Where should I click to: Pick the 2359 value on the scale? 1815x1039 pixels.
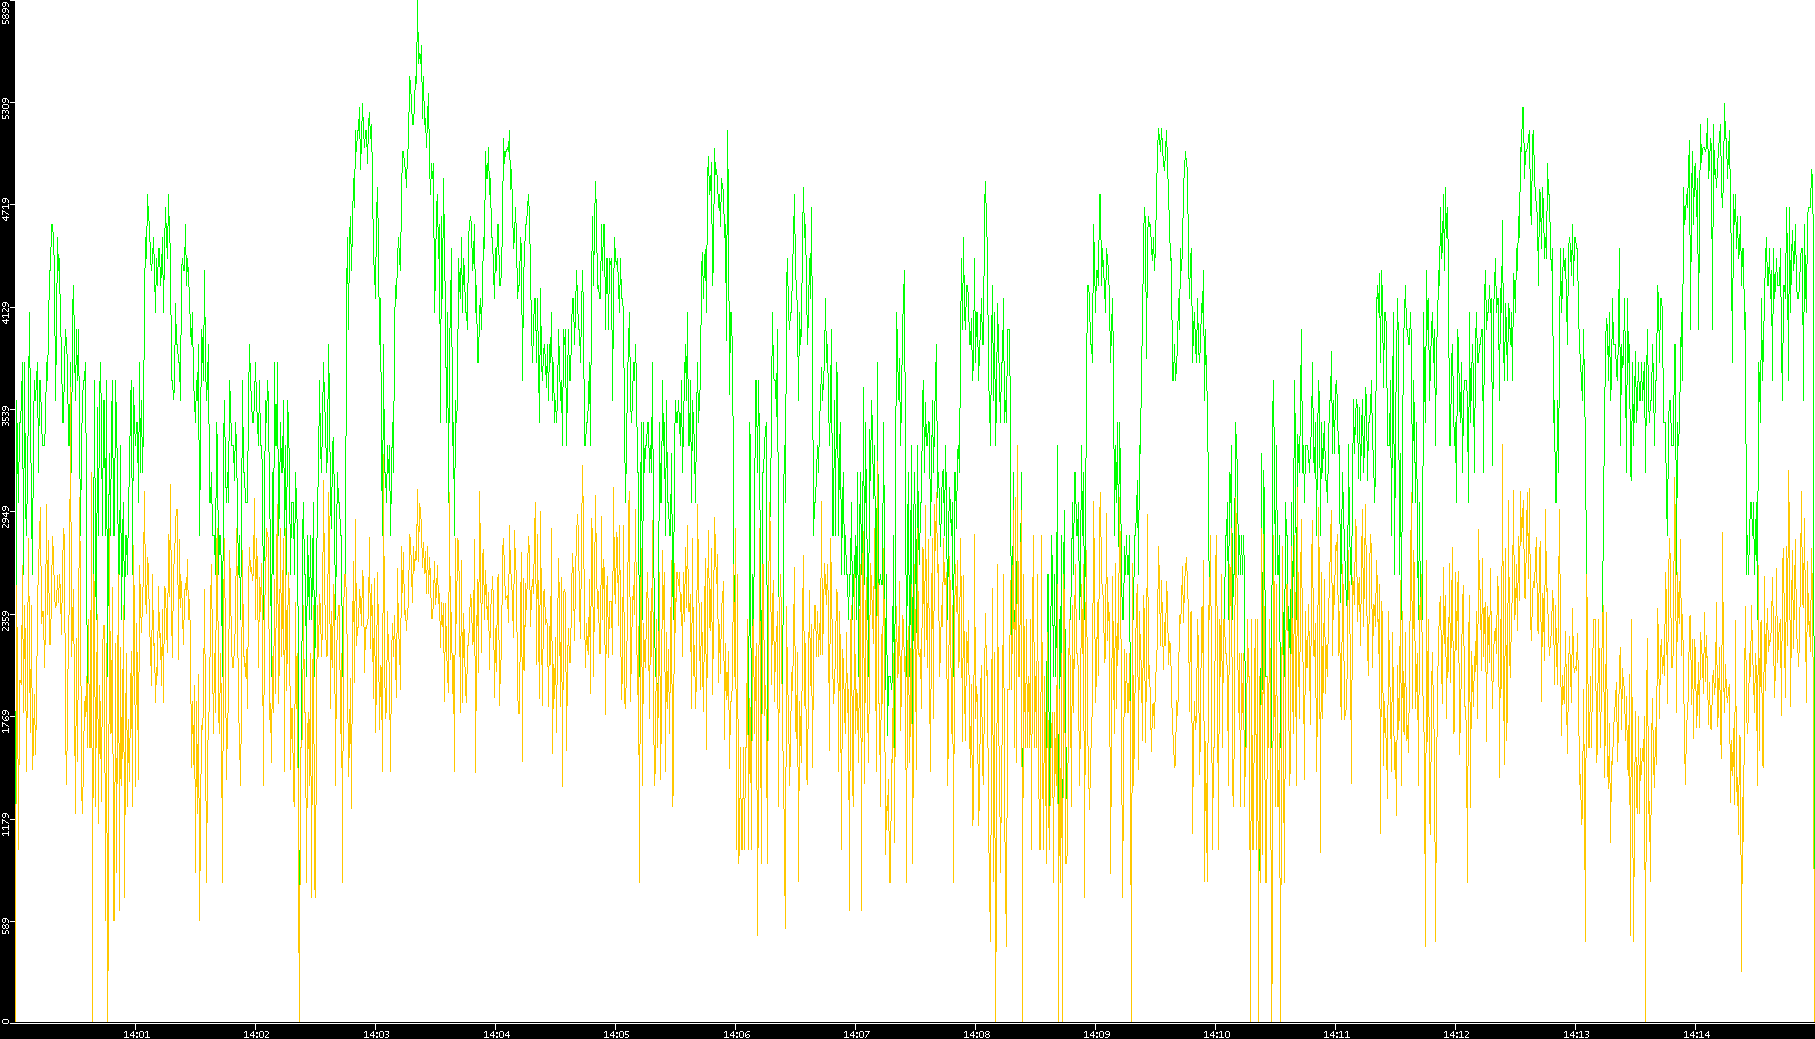click(x=6, y=620)
